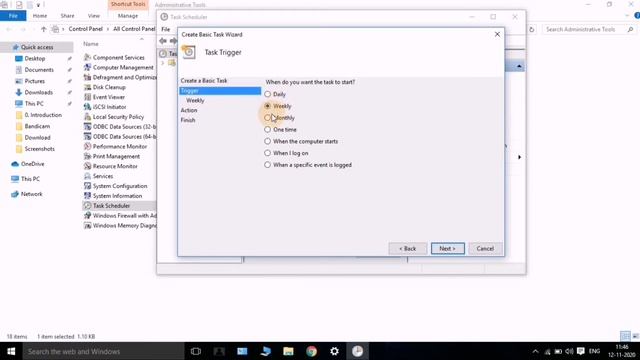The width and height of the screenshot is (640, 360).
Task: Select the Trigger wizard step
Action: coord(220,91)
